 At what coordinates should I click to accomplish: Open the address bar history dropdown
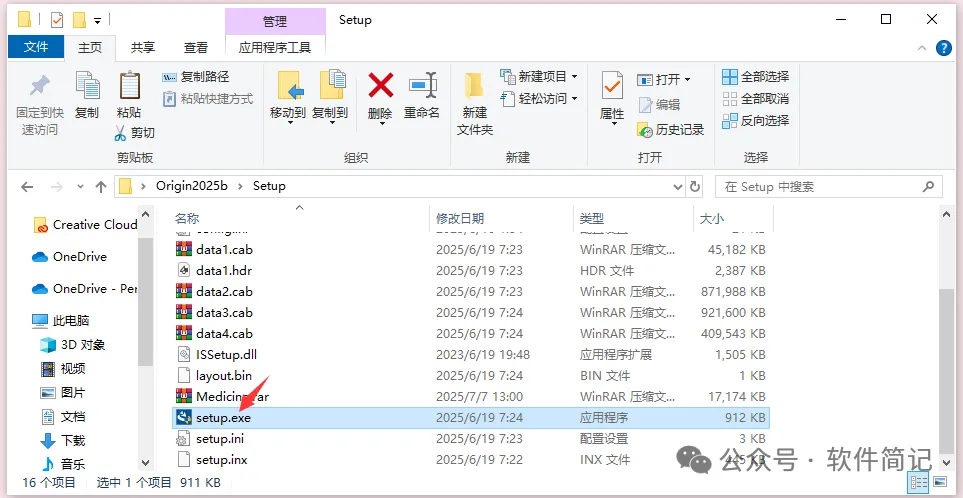point(677,187)
